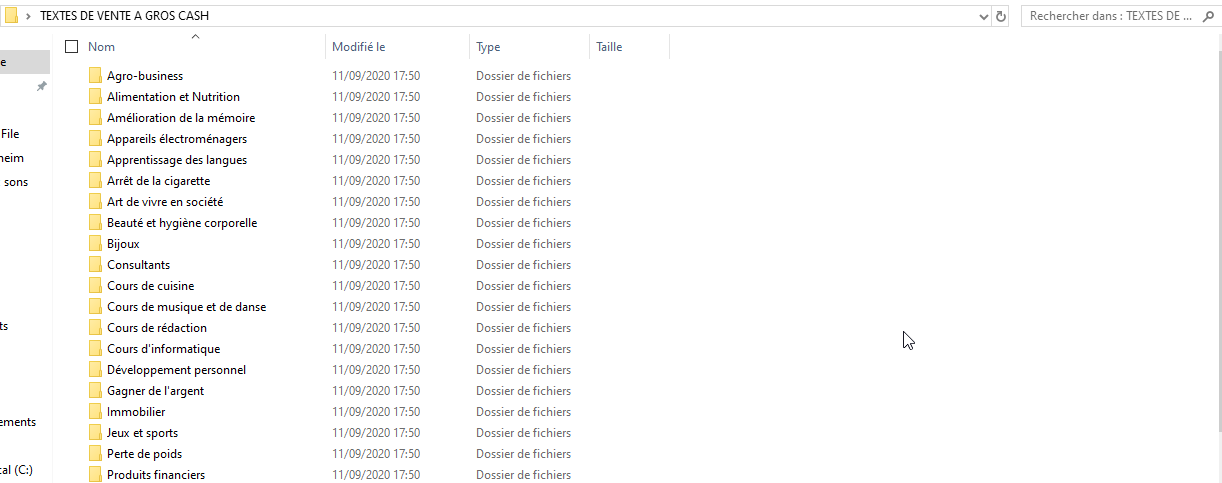Select the Cours d'informatique folder
Image resolution: width=1222 pixels, height=483 pixels.
pos(163,349)
